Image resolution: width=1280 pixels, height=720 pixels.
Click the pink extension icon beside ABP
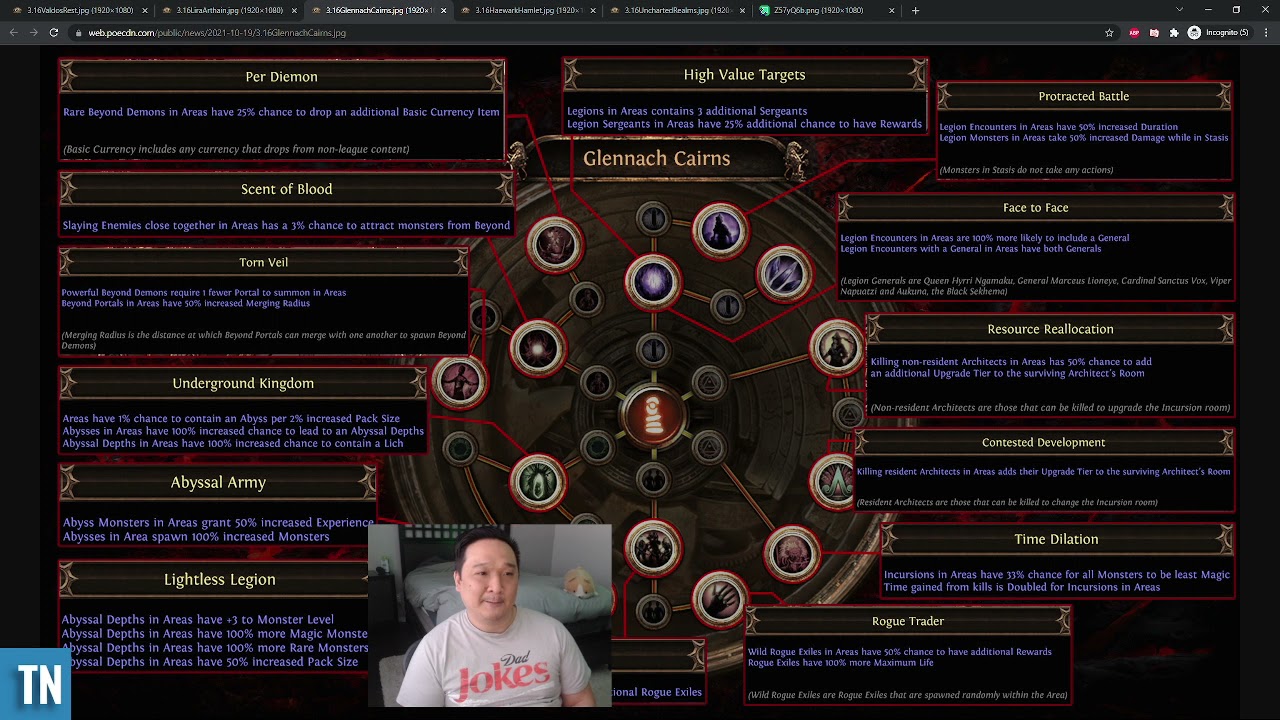pyautogui.click(x=1154, y=32)
